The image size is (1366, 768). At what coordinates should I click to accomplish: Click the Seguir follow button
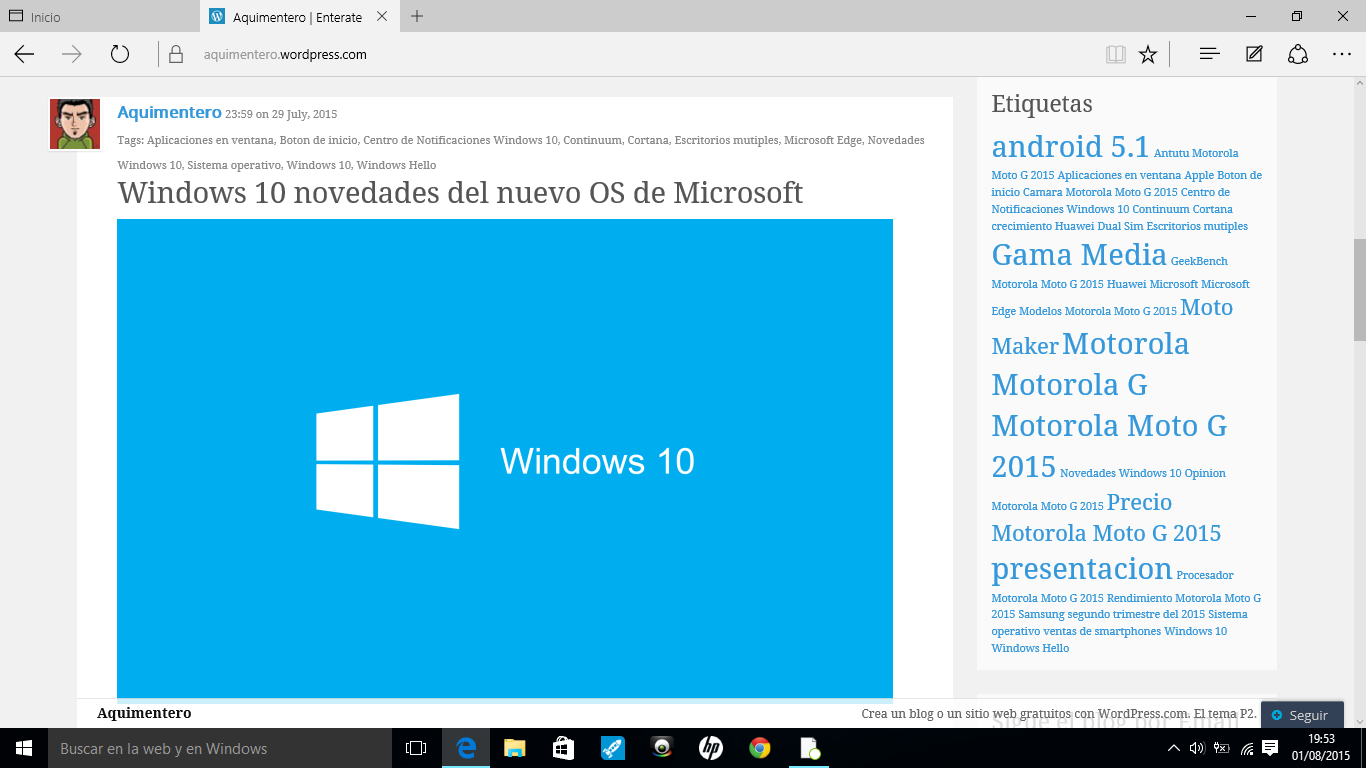(1301, 715)
